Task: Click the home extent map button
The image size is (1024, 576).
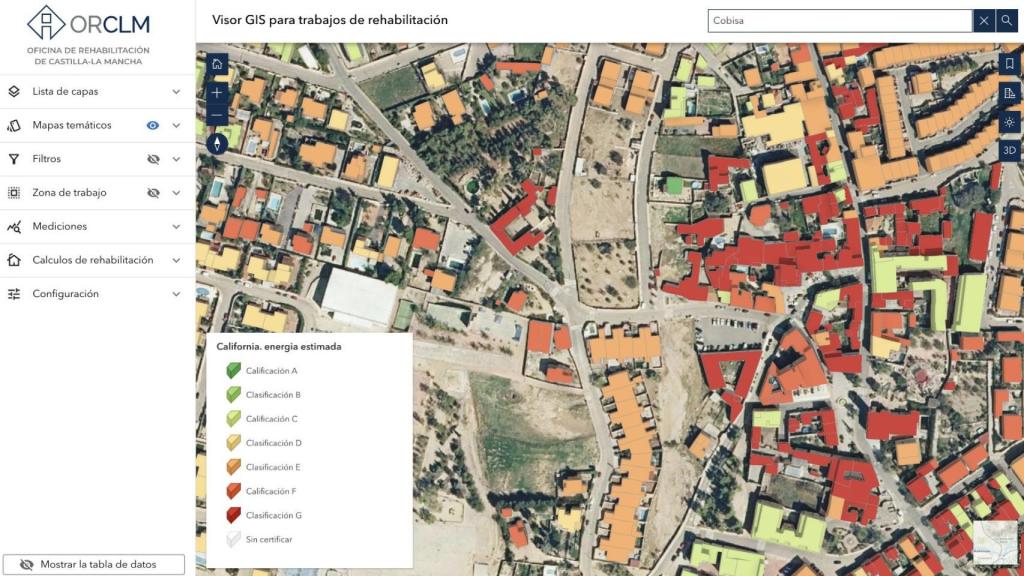Action: click(x=217, y=65)
